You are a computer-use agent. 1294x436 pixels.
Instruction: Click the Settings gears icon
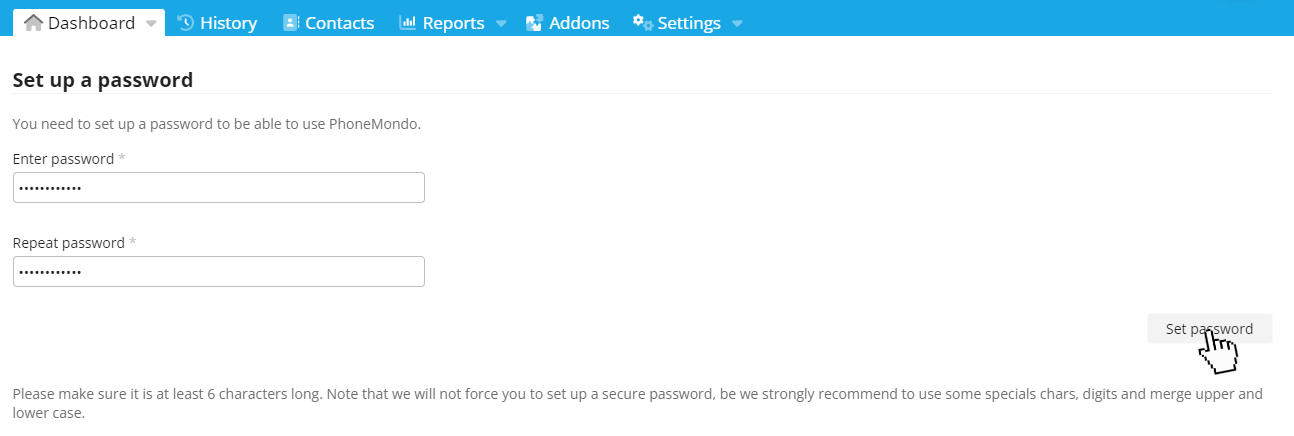(x=643, y=22)
